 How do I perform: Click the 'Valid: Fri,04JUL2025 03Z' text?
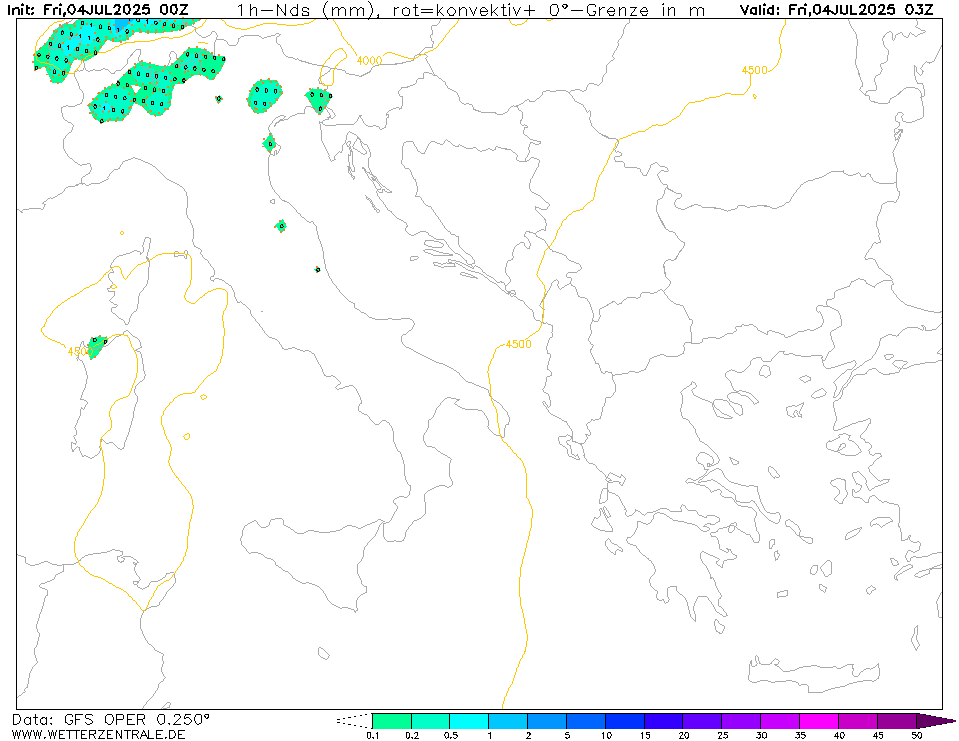tap(837, 10)
